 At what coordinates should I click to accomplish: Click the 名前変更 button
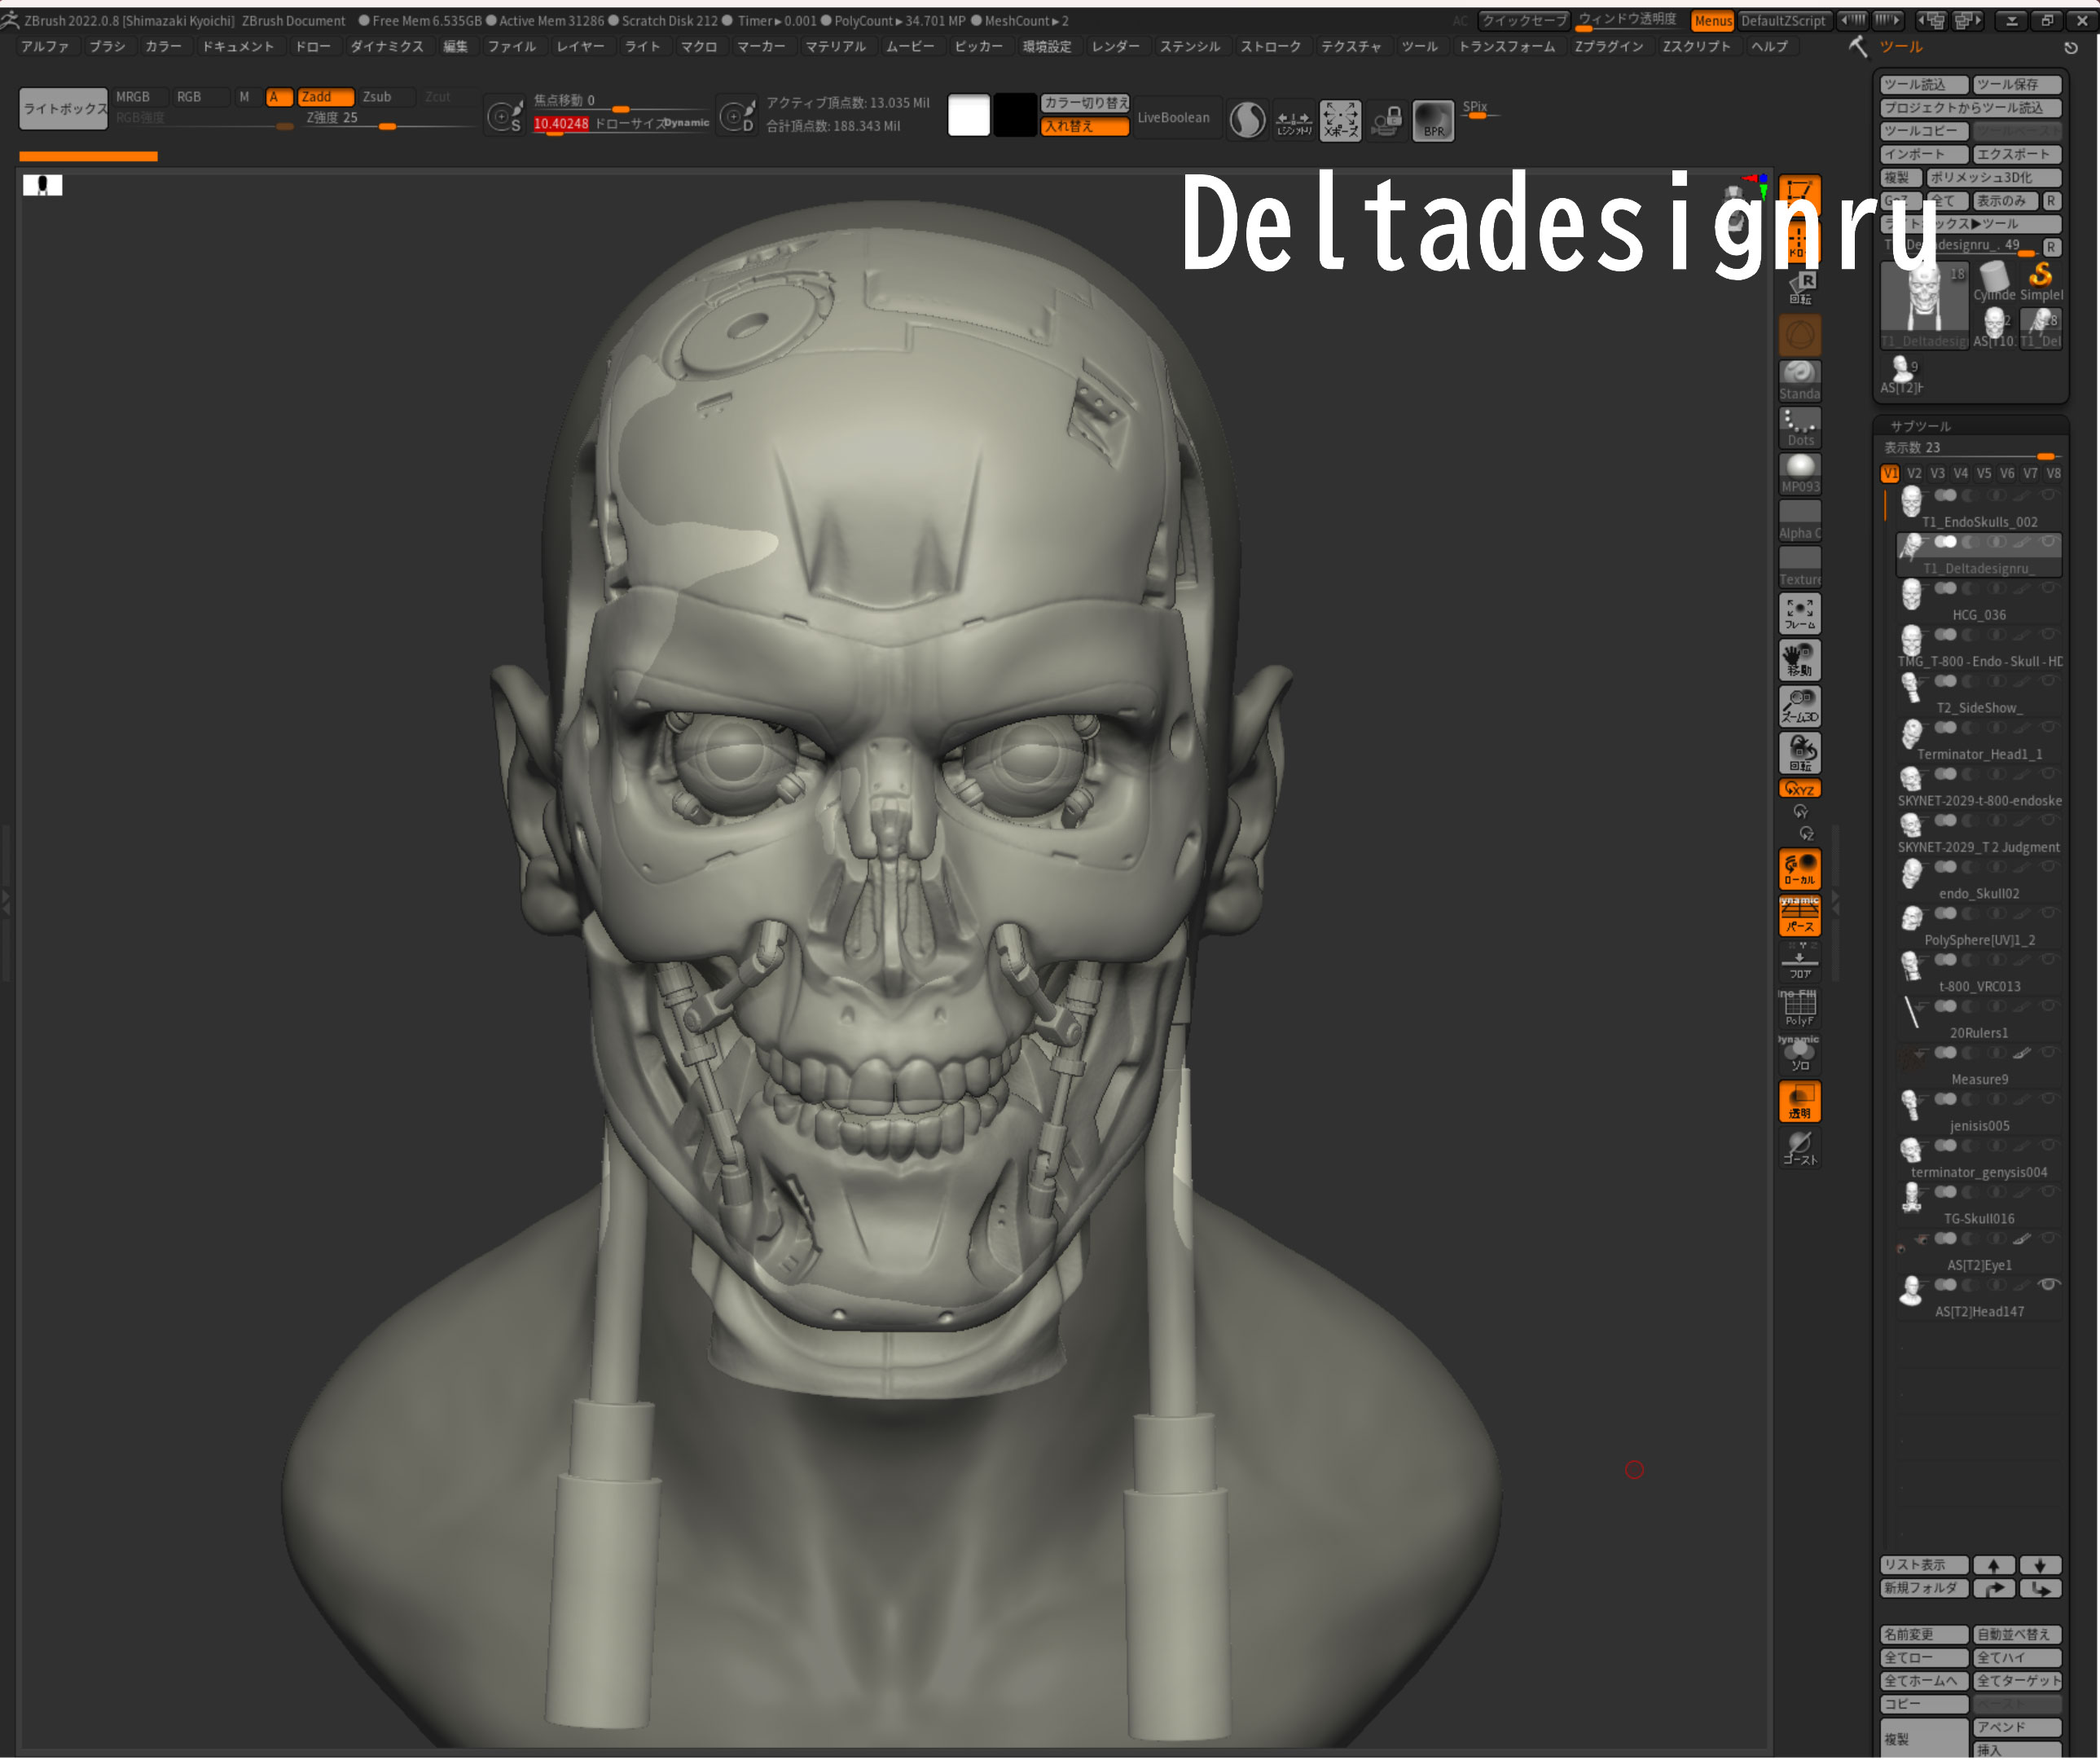coord(1923,1635)
